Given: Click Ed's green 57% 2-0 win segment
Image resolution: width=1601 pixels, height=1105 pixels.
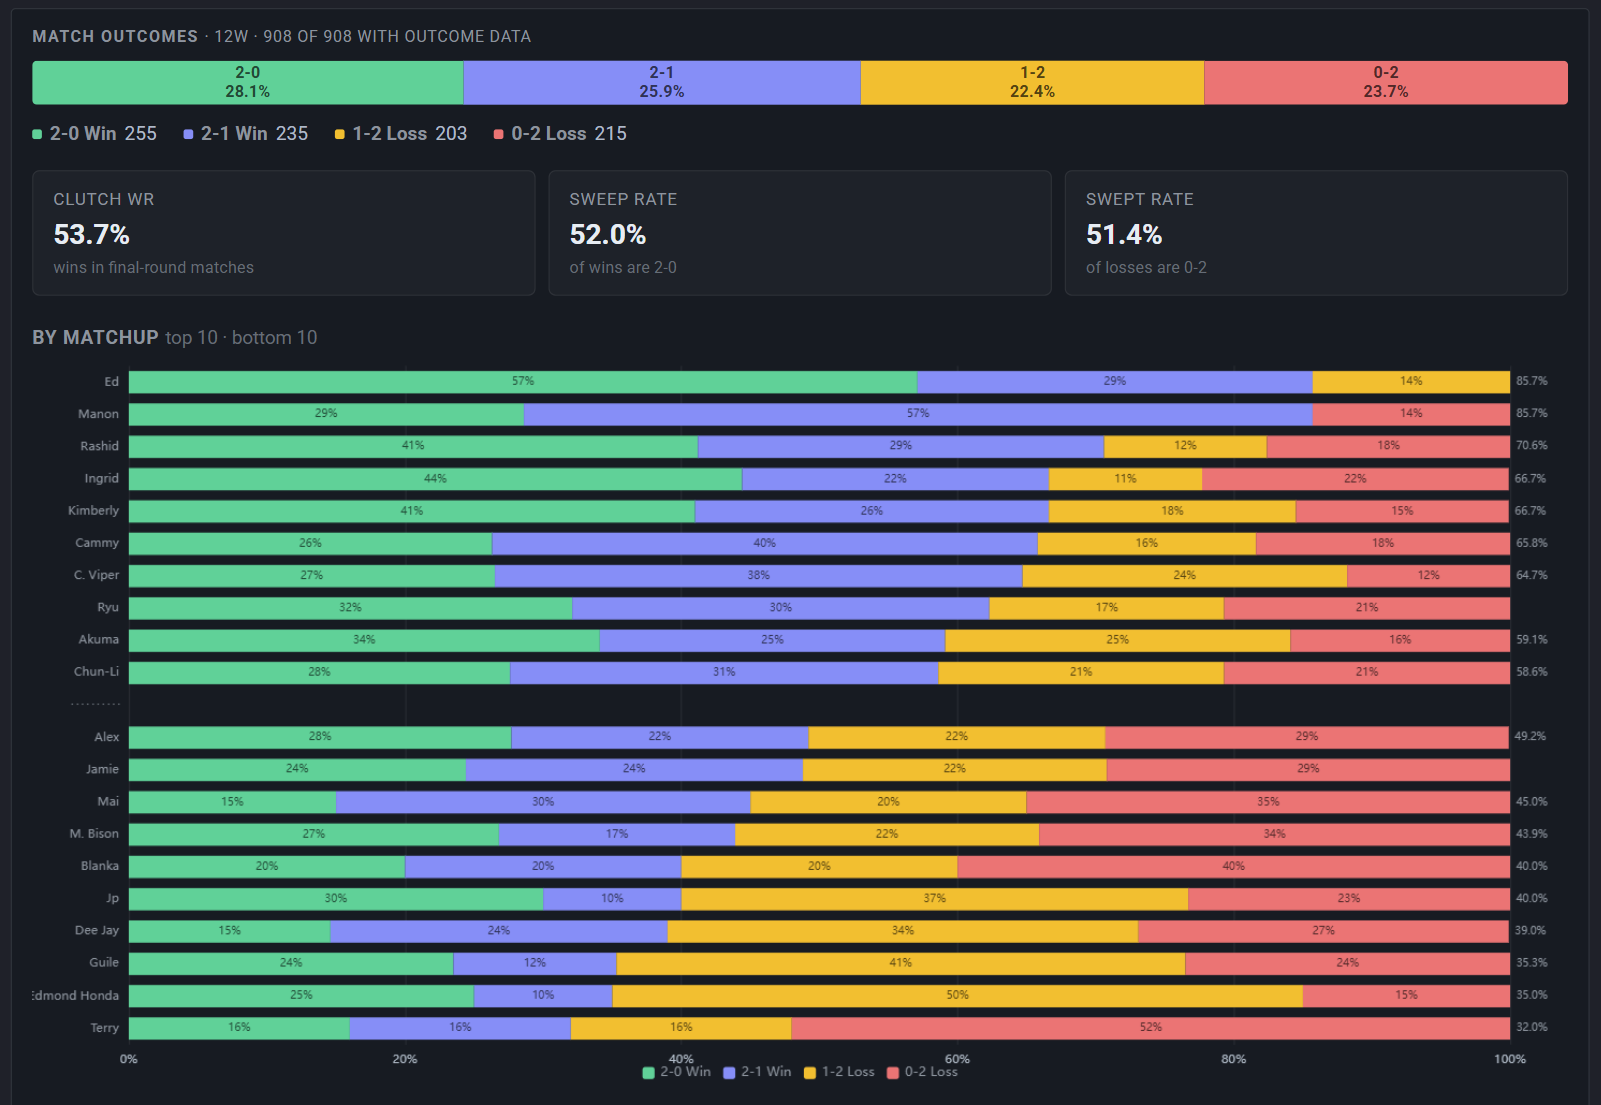Looking at the screenshot, I should coord(523,382).
